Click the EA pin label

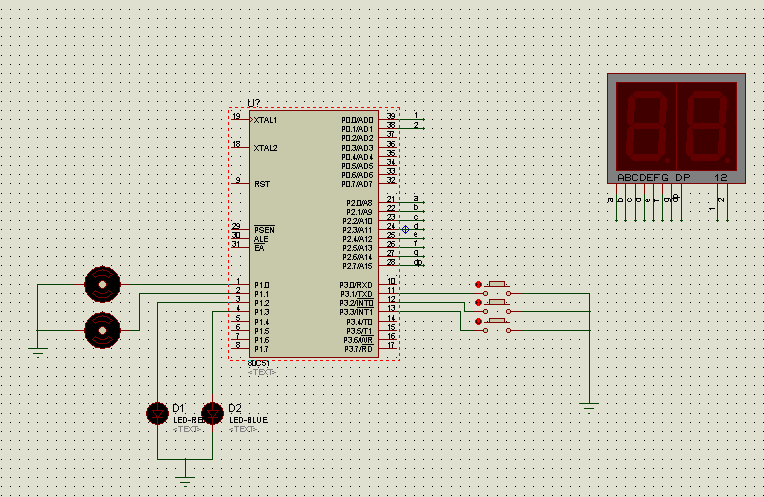coord(259,248)
